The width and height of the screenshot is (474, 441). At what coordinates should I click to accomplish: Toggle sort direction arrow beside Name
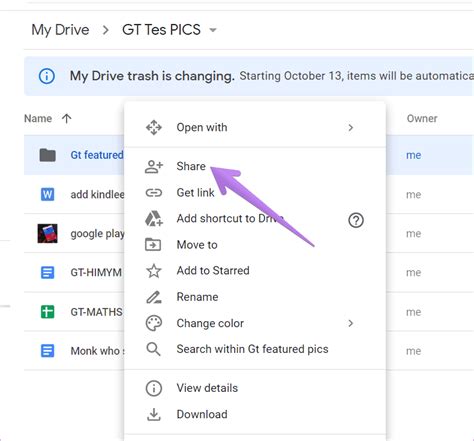67,118
